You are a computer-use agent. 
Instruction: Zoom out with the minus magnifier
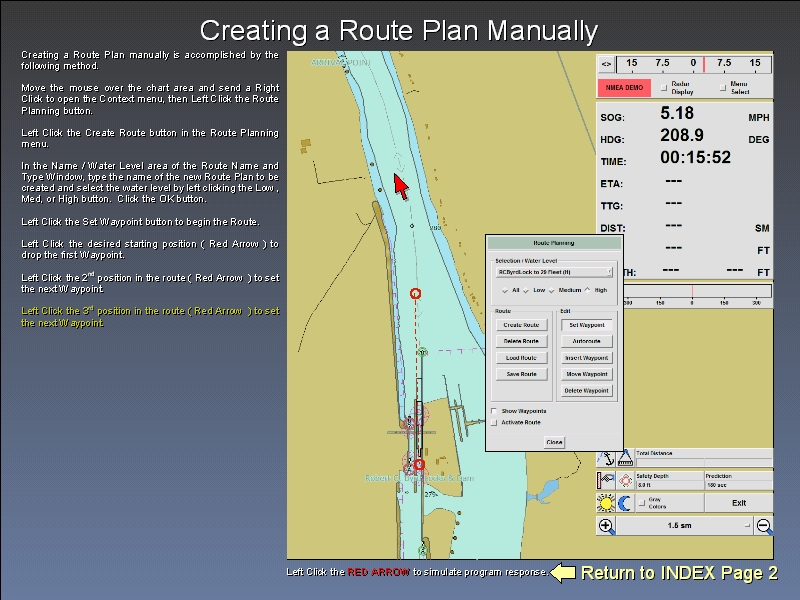(x=764, y=525)
